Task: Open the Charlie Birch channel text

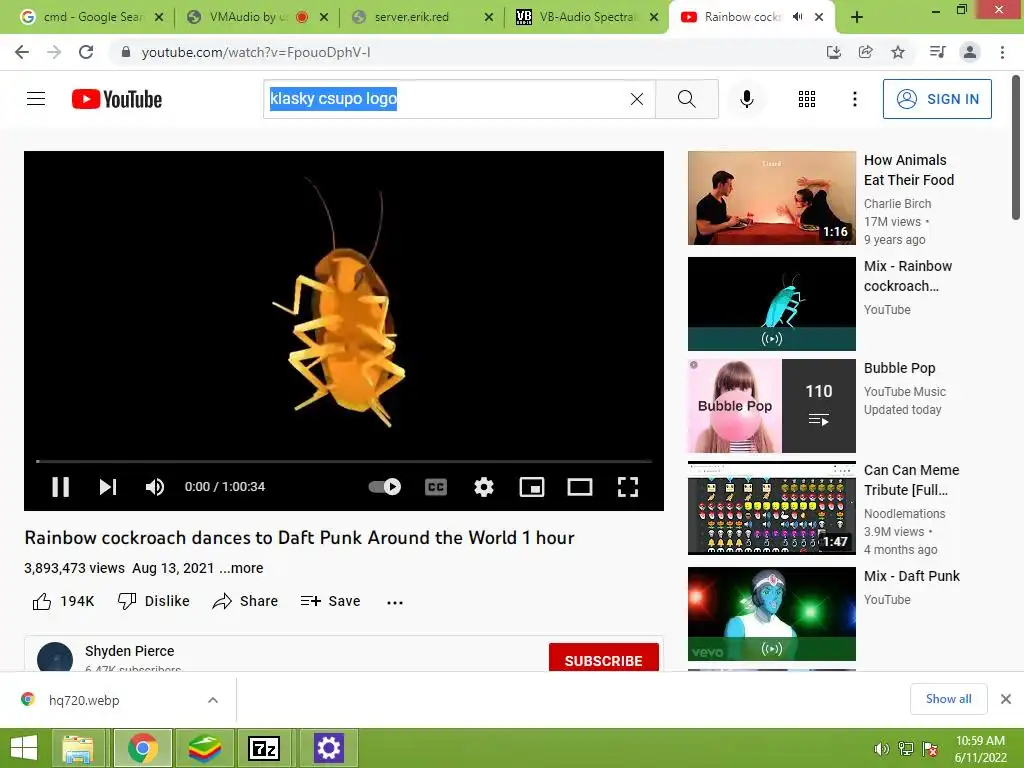Action: [x=897, y=204]
